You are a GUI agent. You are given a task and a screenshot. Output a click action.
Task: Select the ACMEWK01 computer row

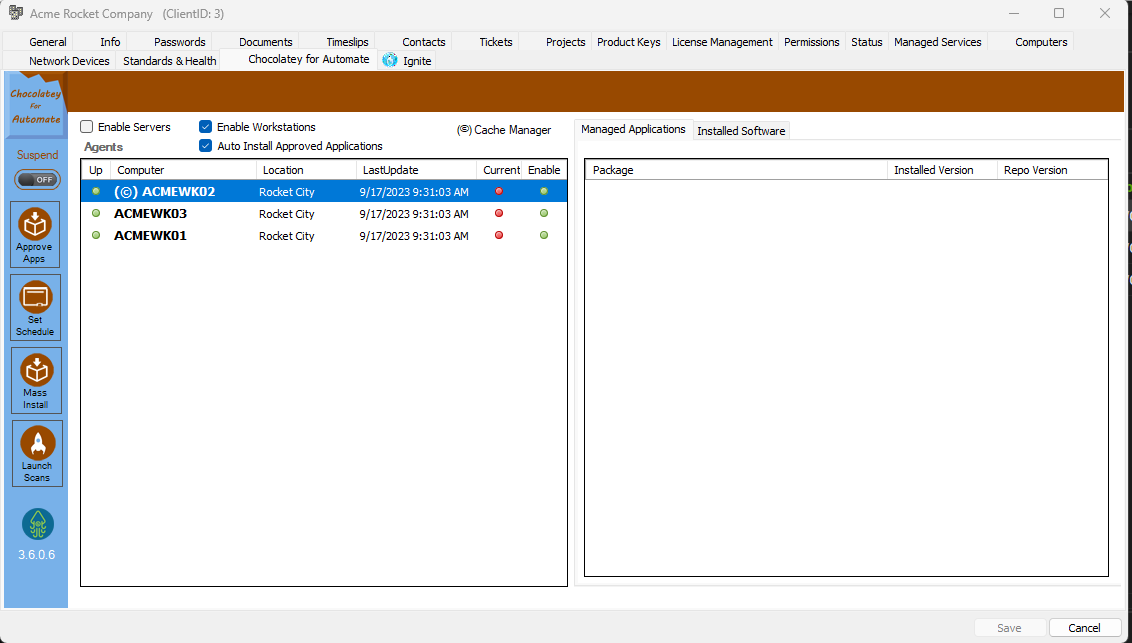pos(324,235)
